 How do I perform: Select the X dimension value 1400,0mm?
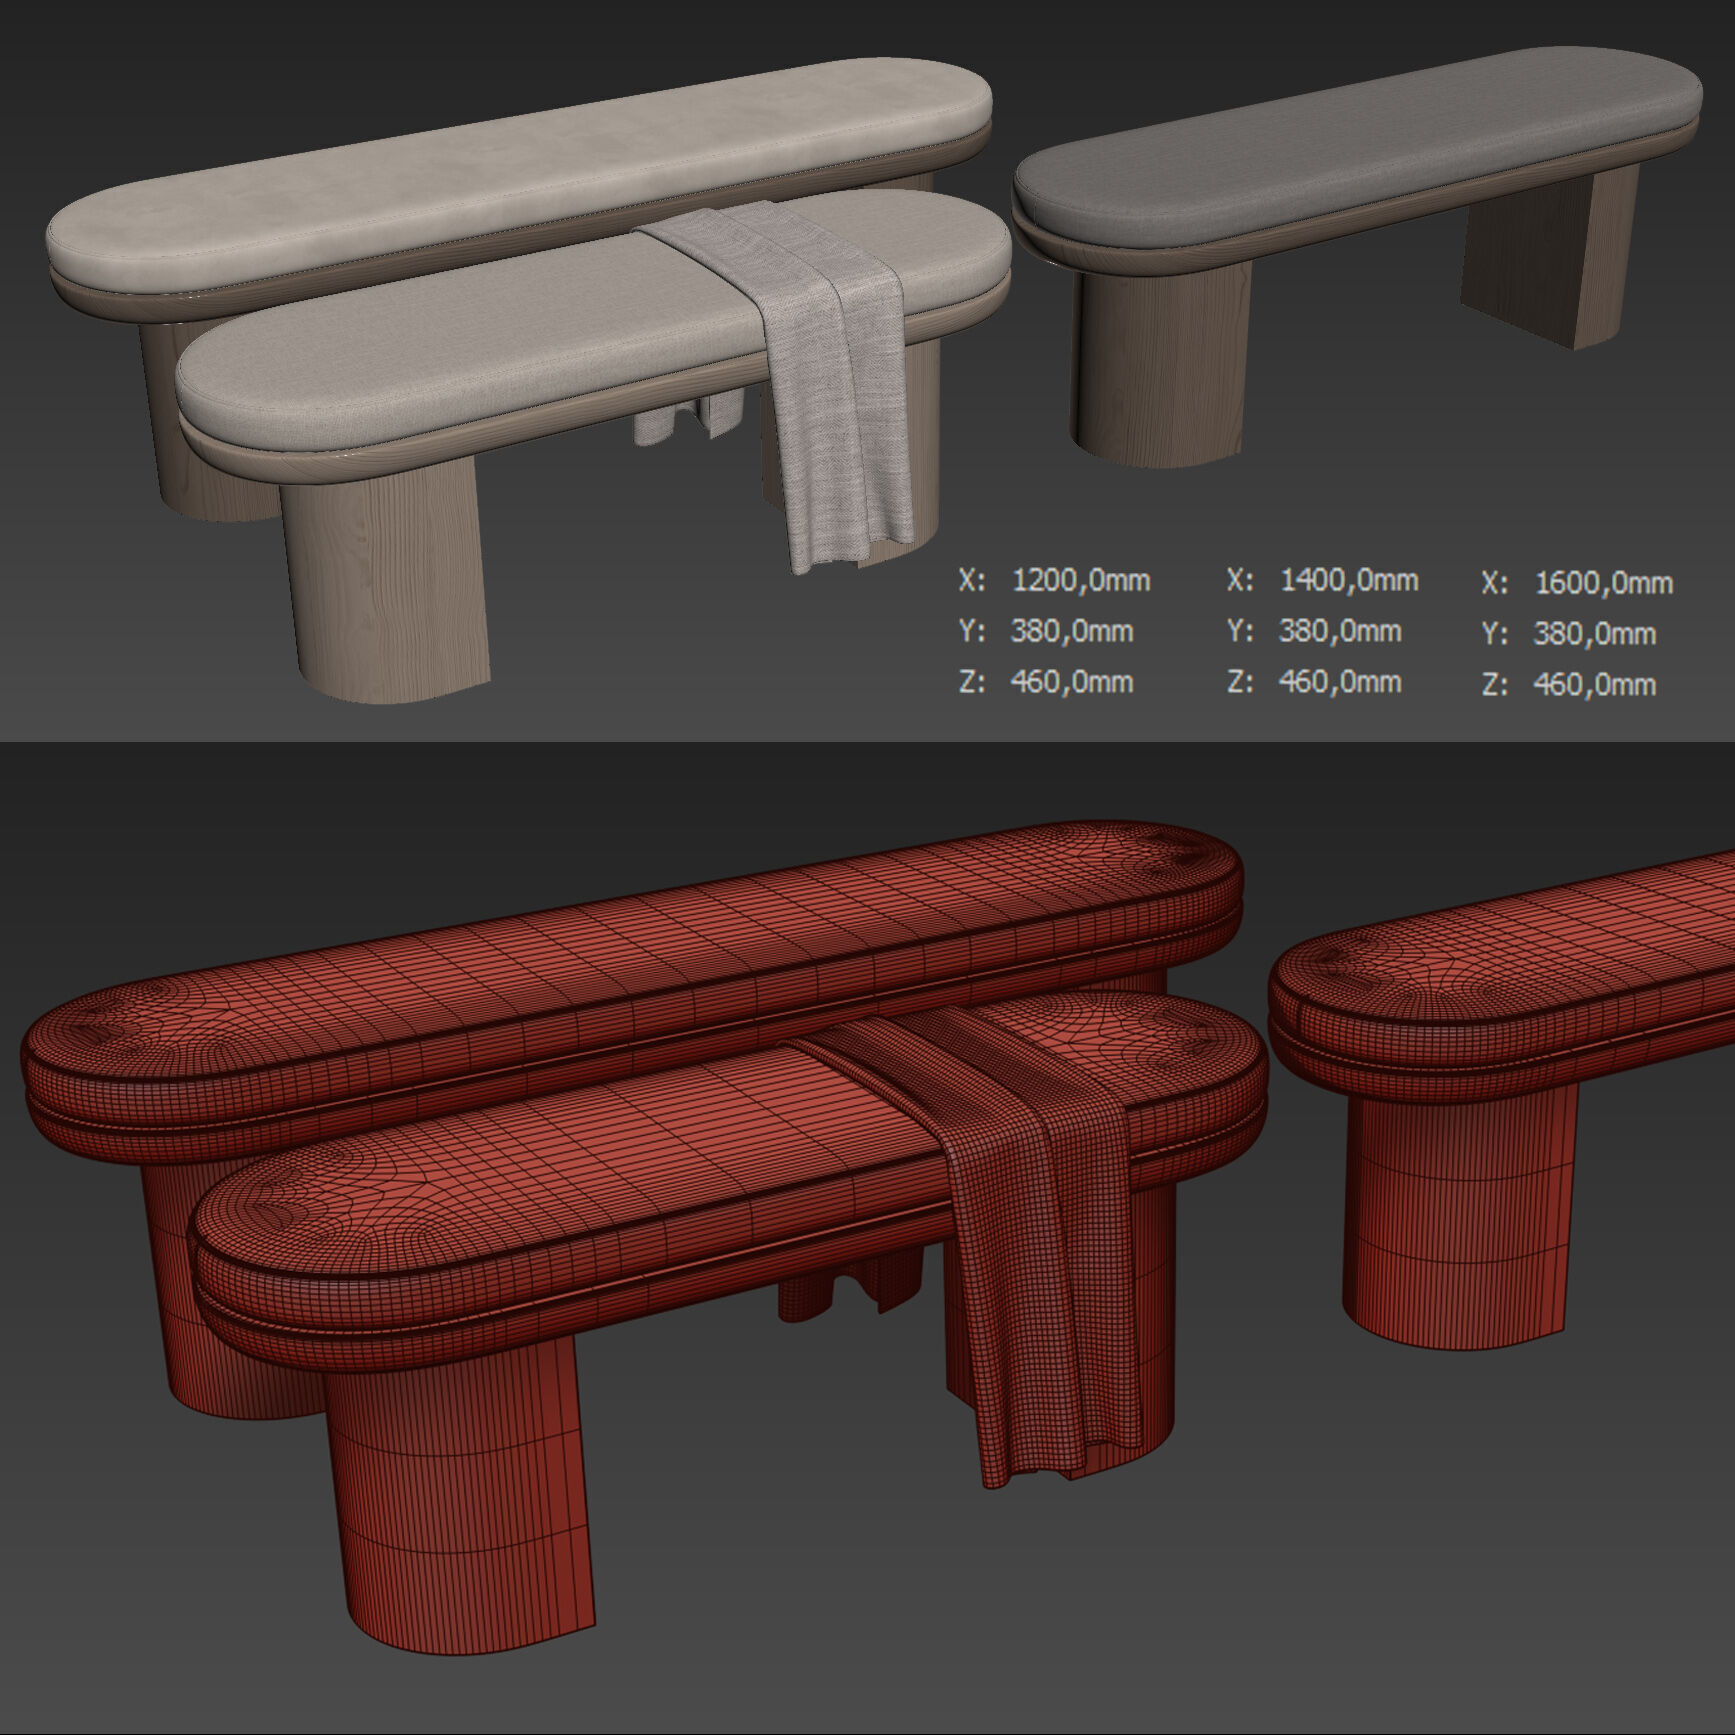[x=1349, y=580]
